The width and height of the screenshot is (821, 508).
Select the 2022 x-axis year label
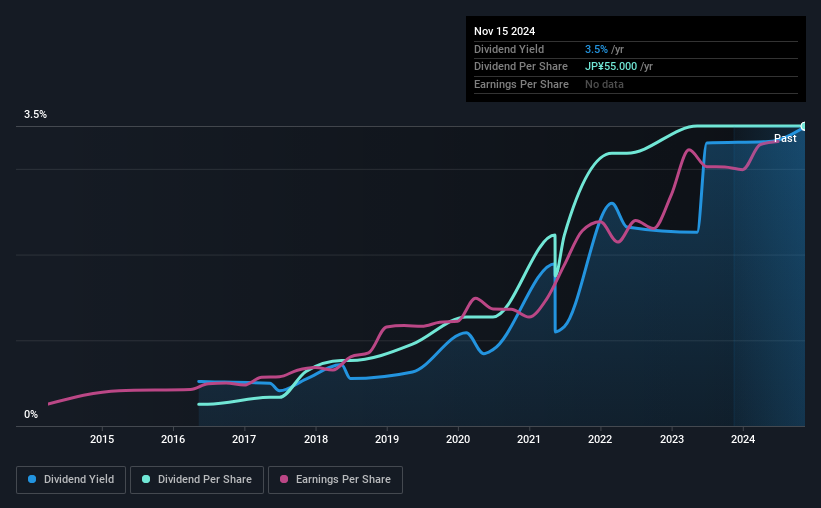[x=600, y=439]
